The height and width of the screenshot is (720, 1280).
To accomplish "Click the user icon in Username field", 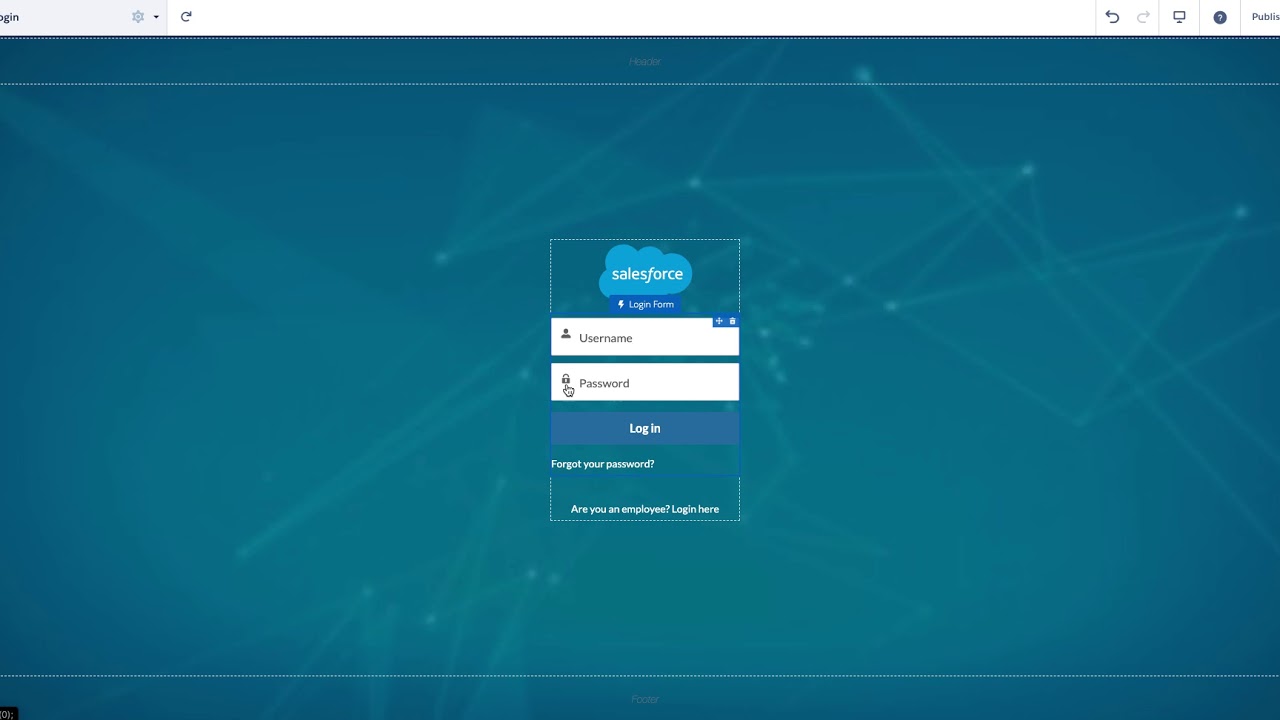I will coord(566,334).
